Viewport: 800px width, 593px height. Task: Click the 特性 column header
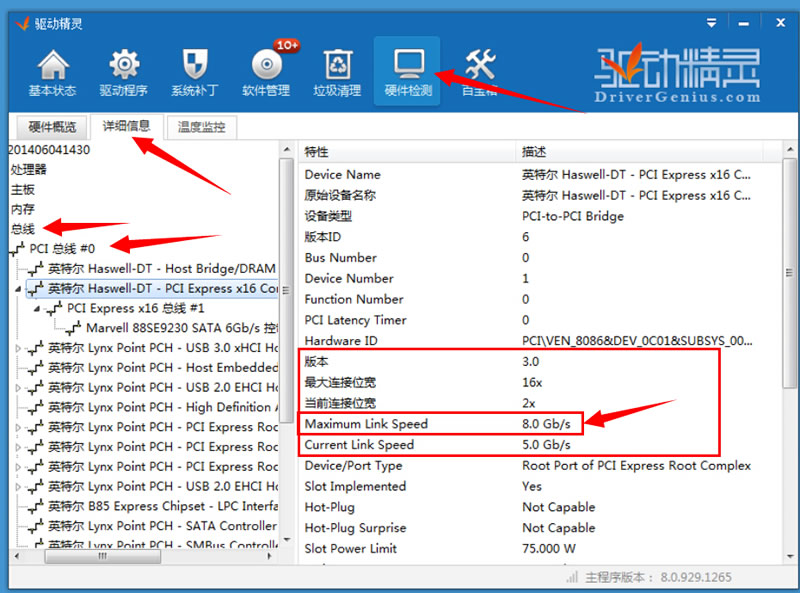pos(407,152)
